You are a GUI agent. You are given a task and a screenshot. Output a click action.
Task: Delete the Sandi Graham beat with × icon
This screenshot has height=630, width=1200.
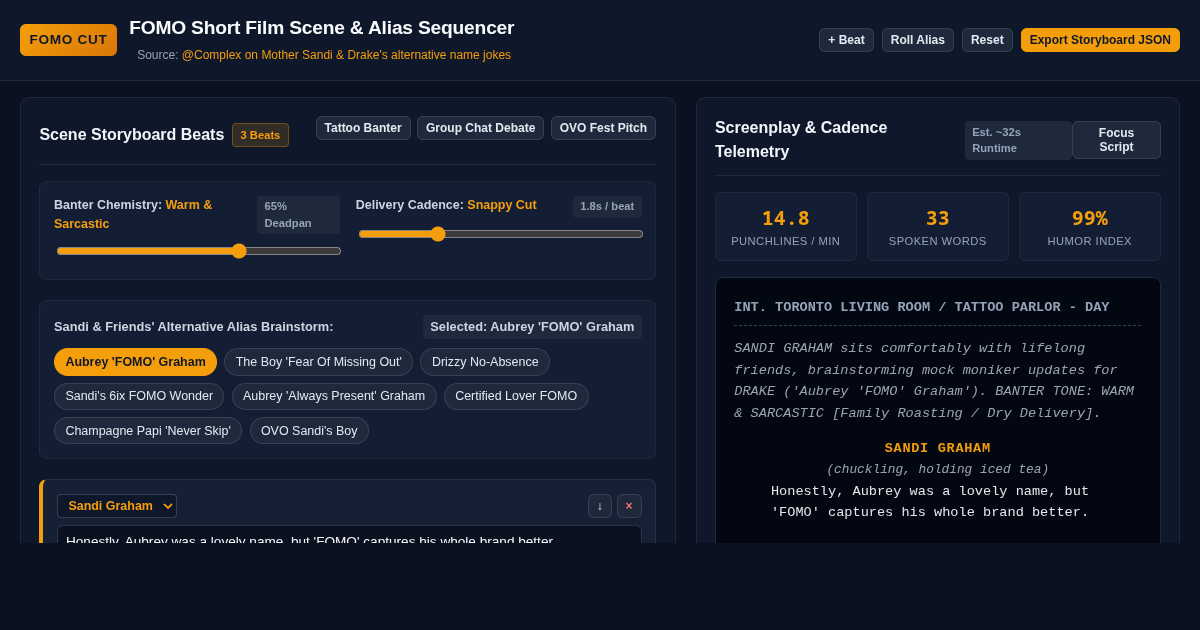coord(629,506)
